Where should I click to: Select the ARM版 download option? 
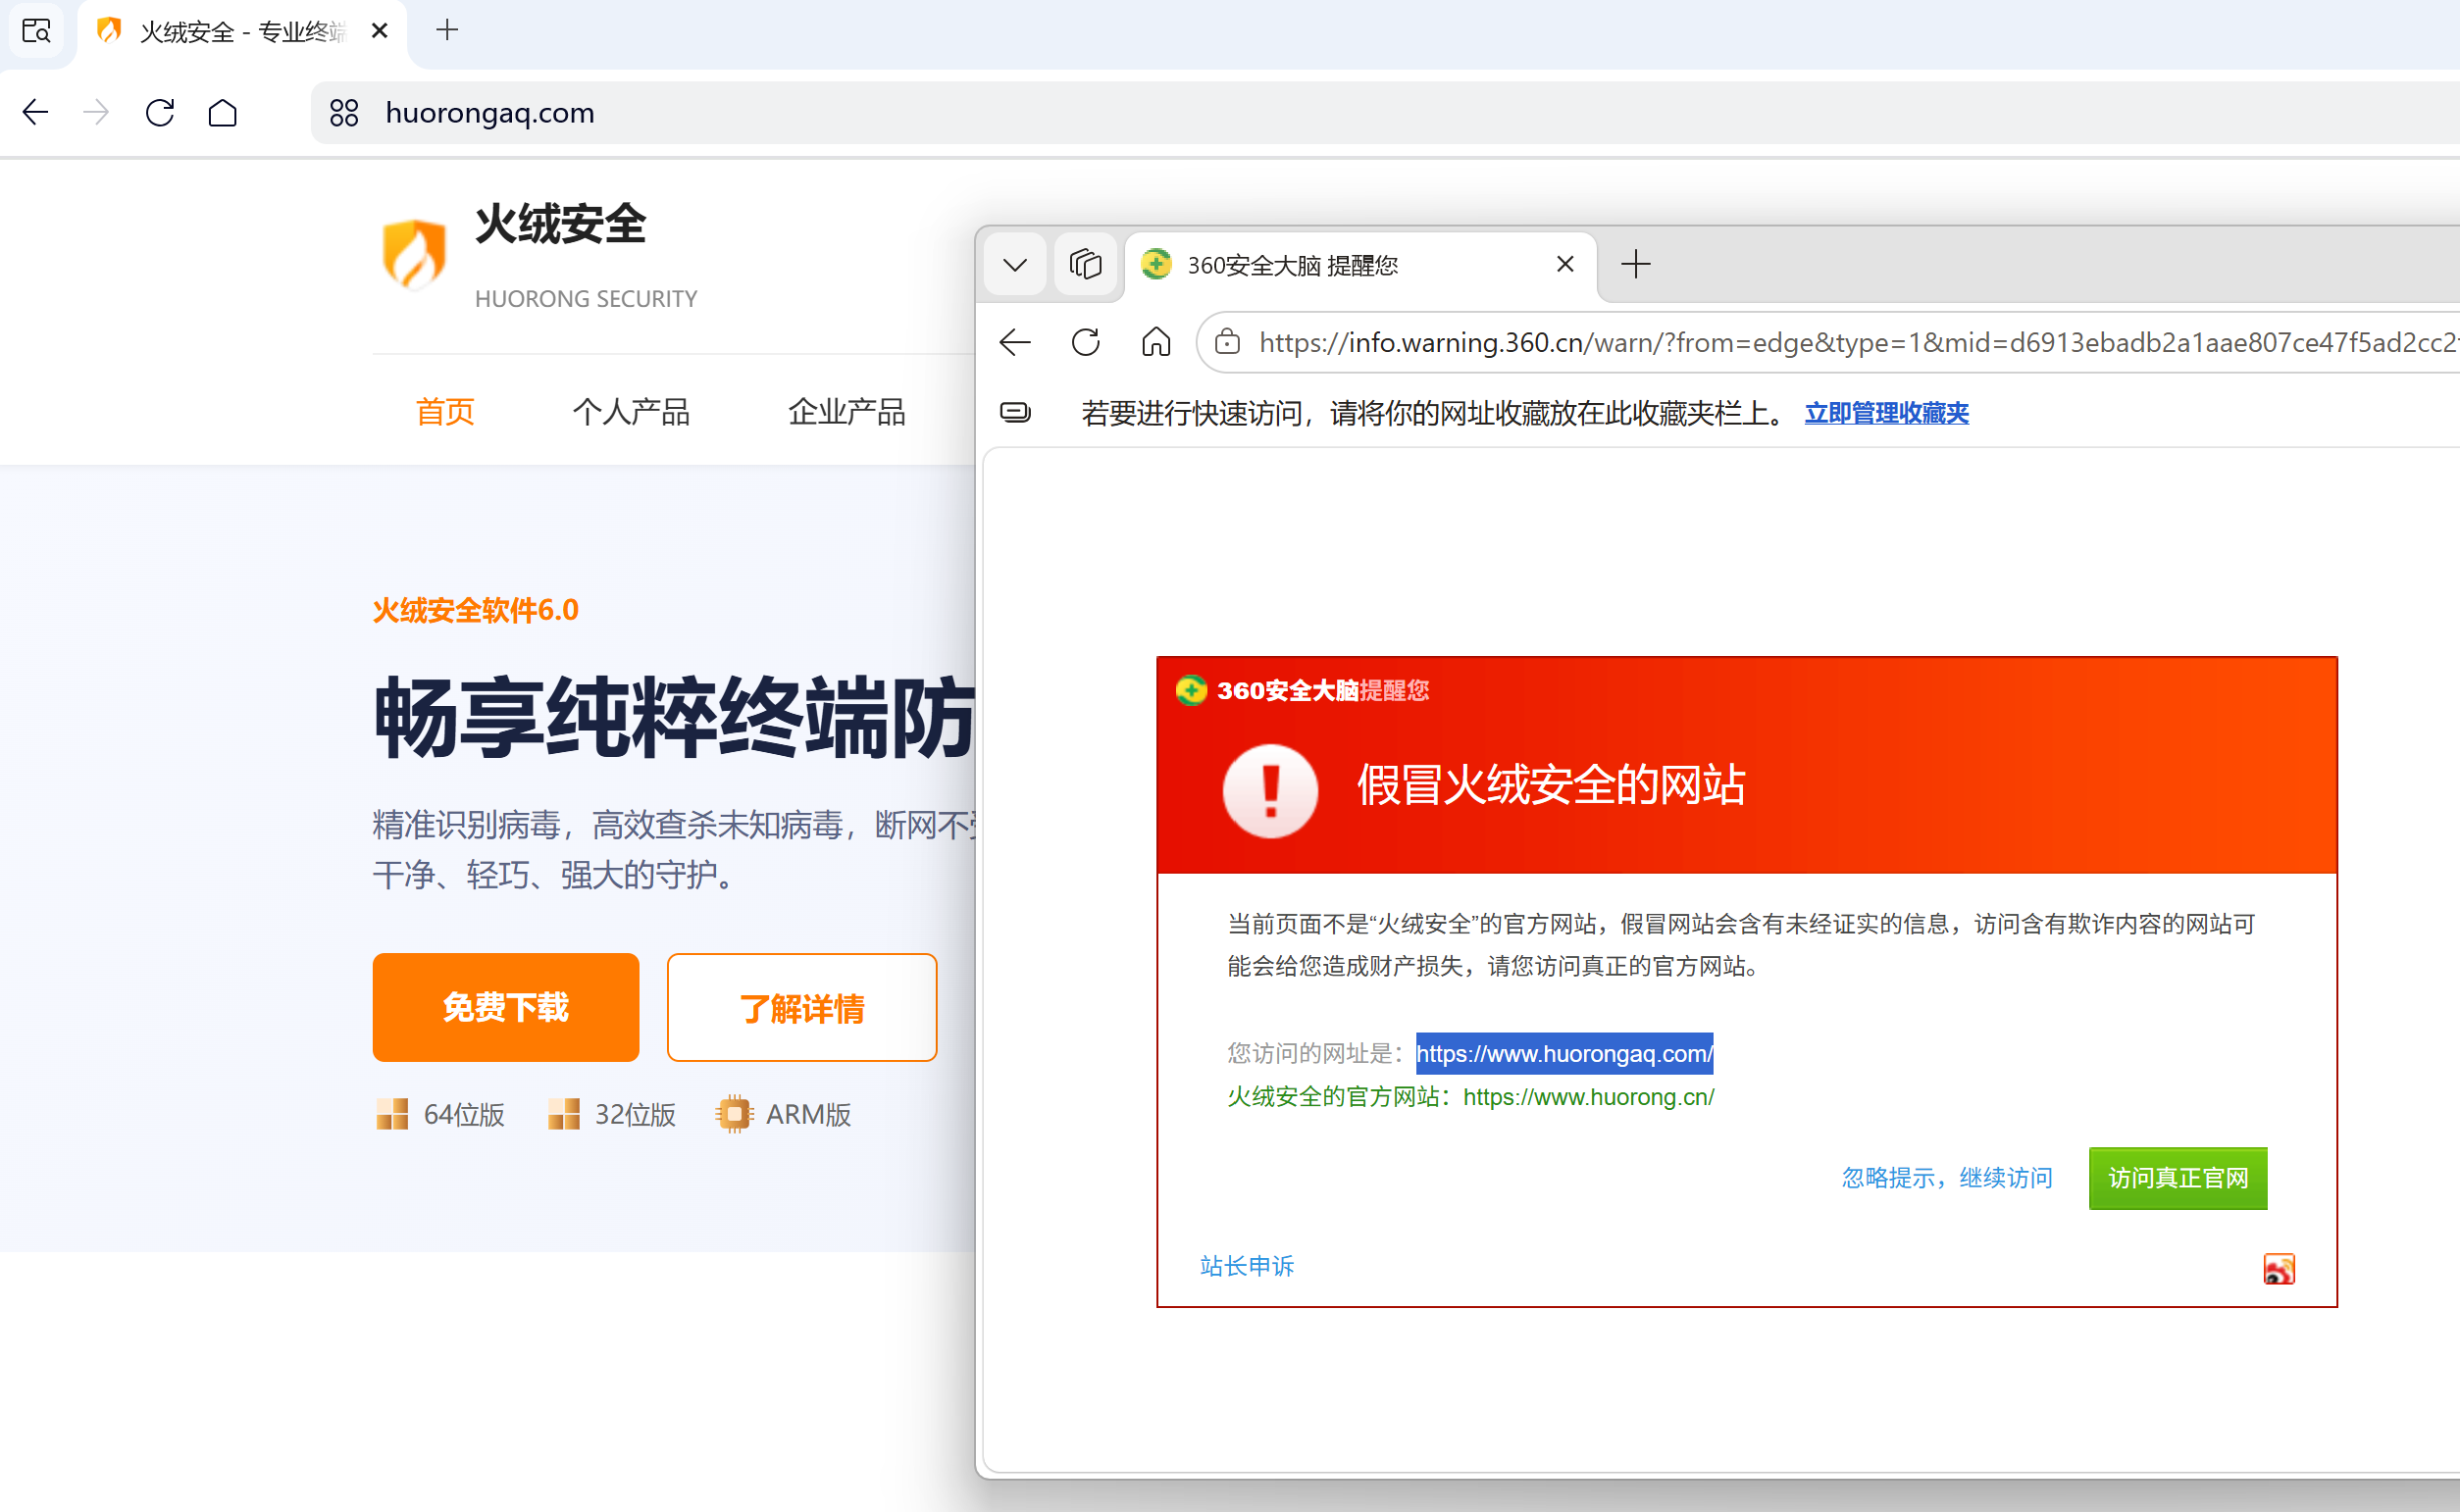[784, 1114]
